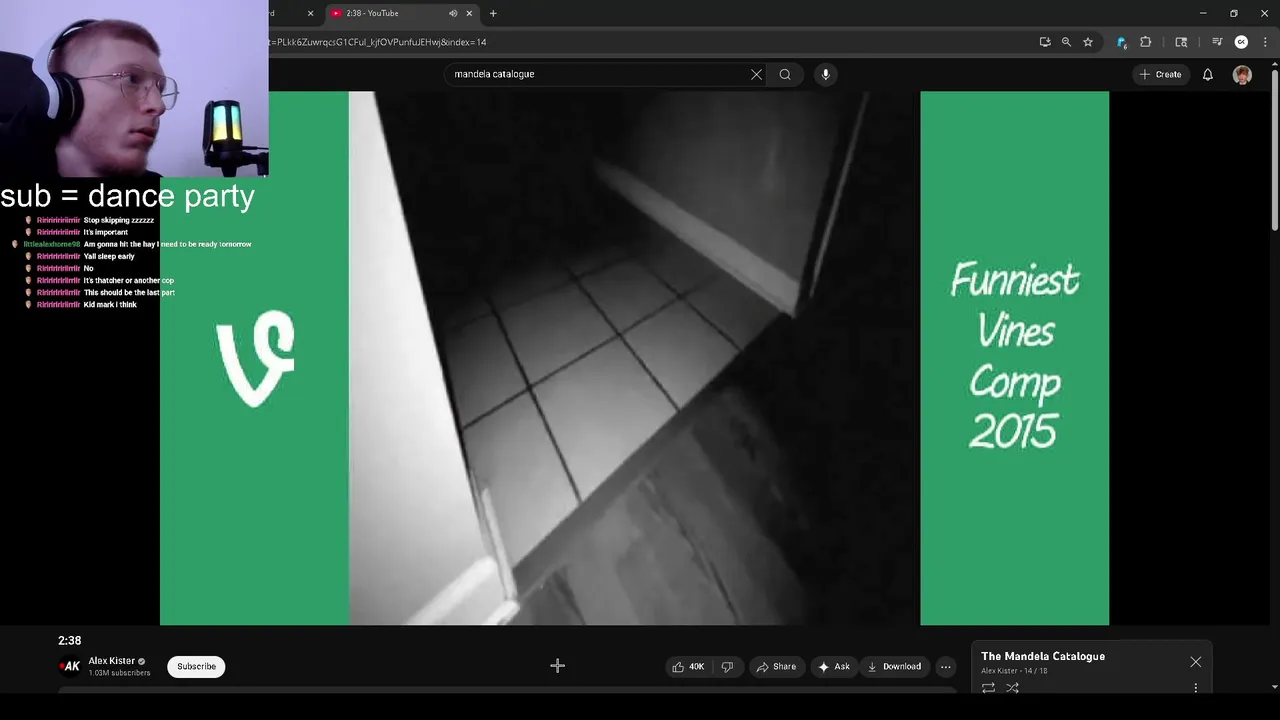
Task: Click chat message 'Stop skipping zzzzzz'
Action: tap(119, 220)
